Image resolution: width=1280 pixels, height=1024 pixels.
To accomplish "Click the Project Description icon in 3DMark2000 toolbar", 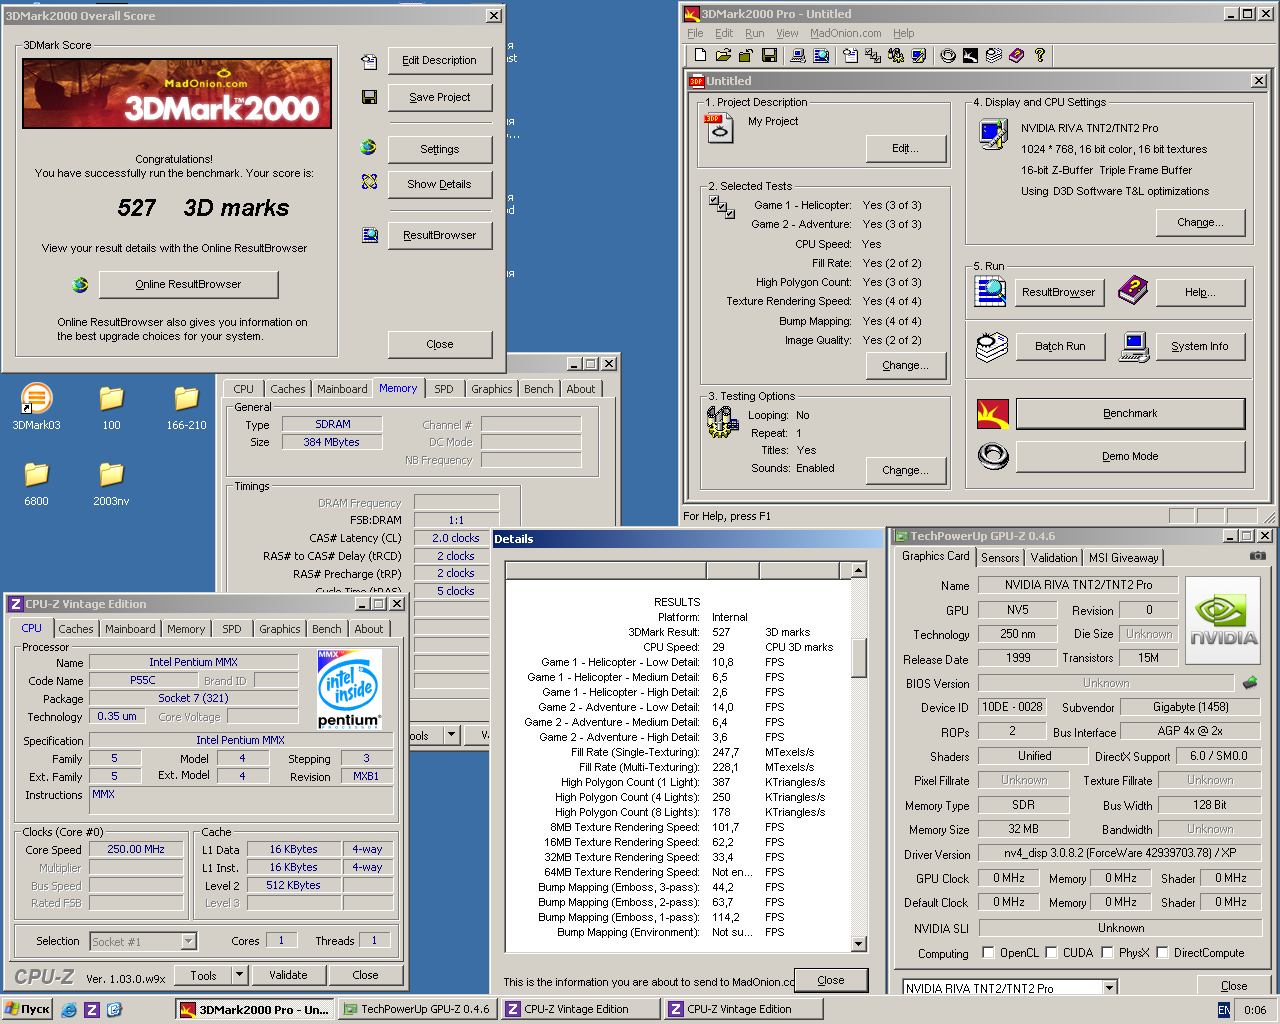I will 850,55.
